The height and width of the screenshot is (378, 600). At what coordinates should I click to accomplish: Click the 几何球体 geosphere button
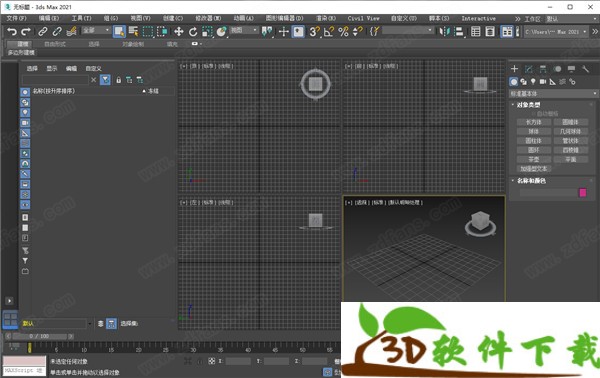[570, 132]
